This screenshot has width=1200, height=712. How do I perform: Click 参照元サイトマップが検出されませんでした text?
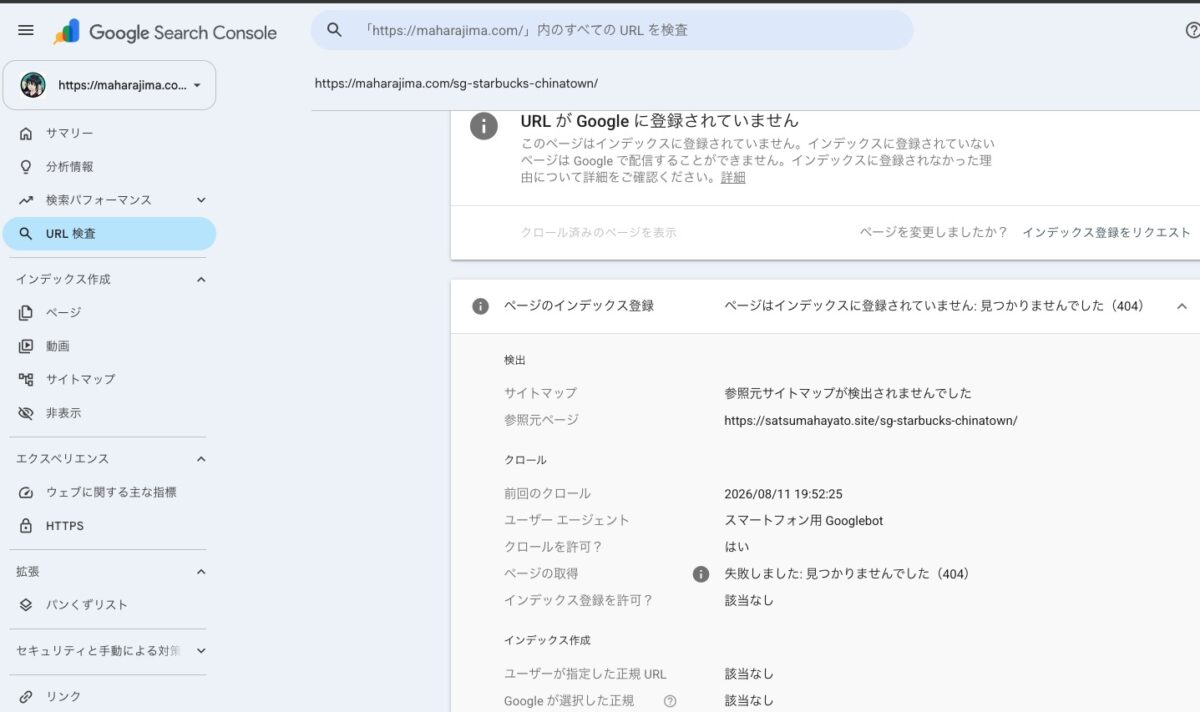tap(848, 393)
